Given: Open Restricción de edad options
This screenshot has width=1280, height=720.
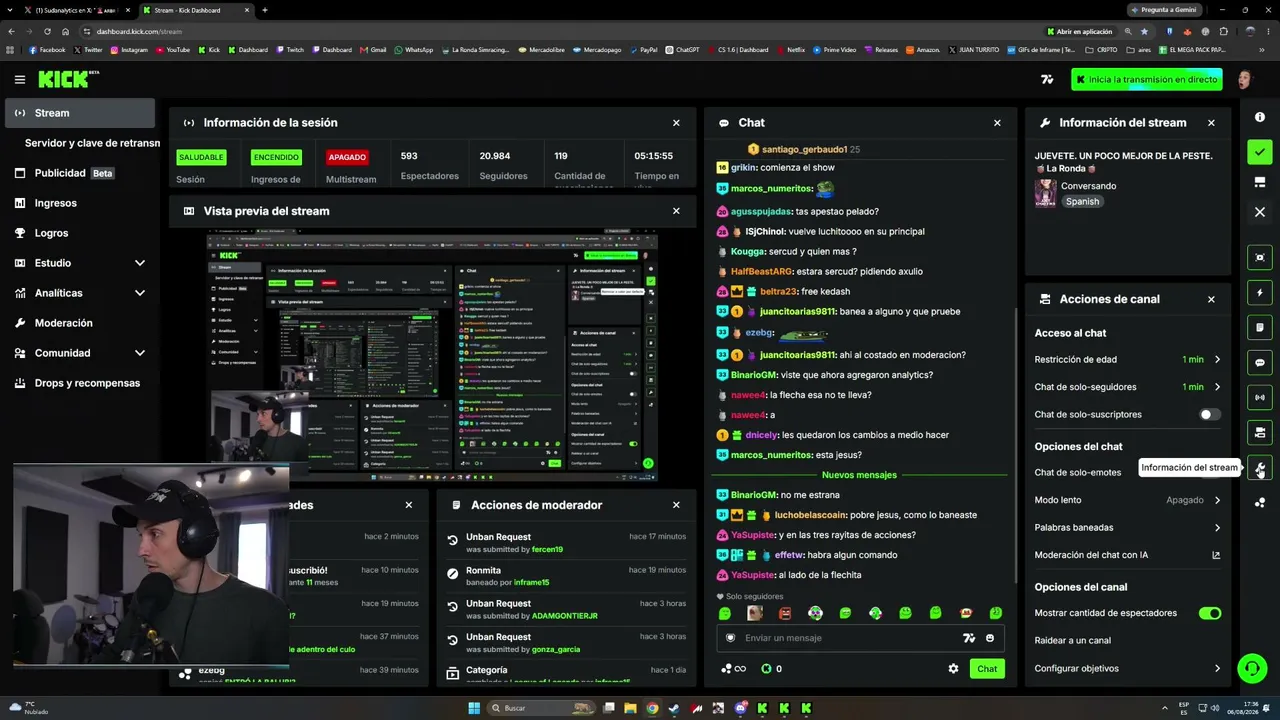Looking at the screenshot, I should click(x=1128, y=359).
